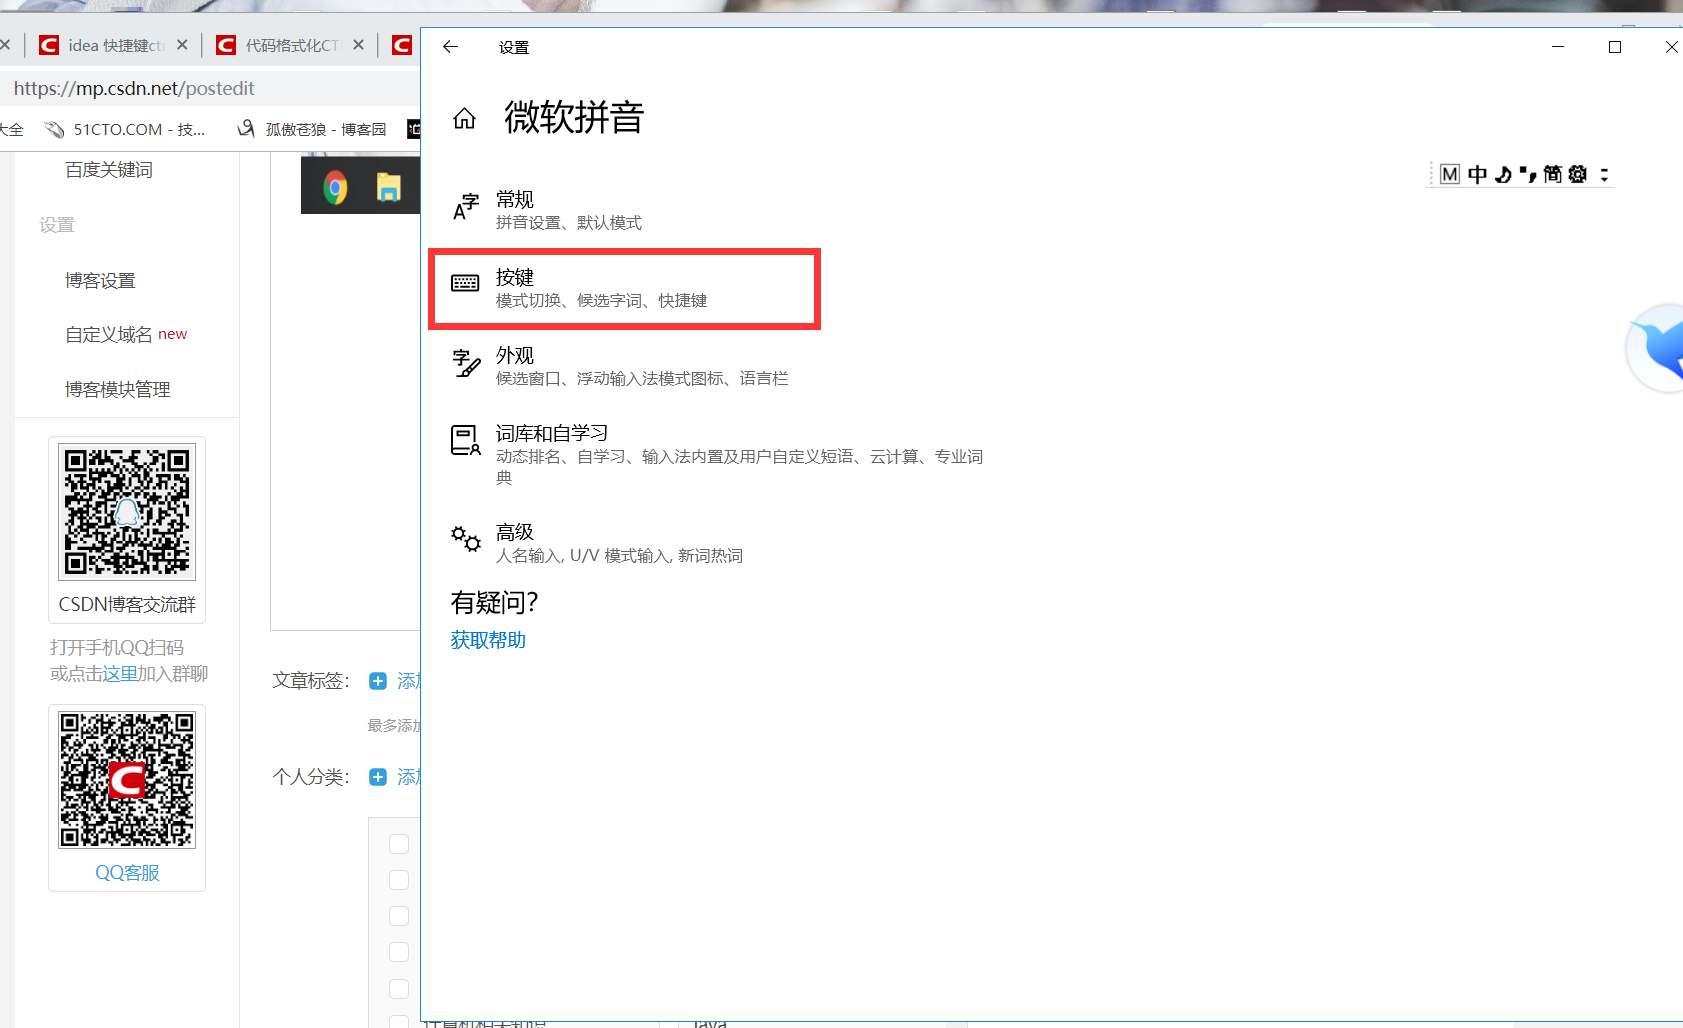Toggle full/half-width mode with moon icon
Viewport: 1683px width, 1028px height.
1503,173
